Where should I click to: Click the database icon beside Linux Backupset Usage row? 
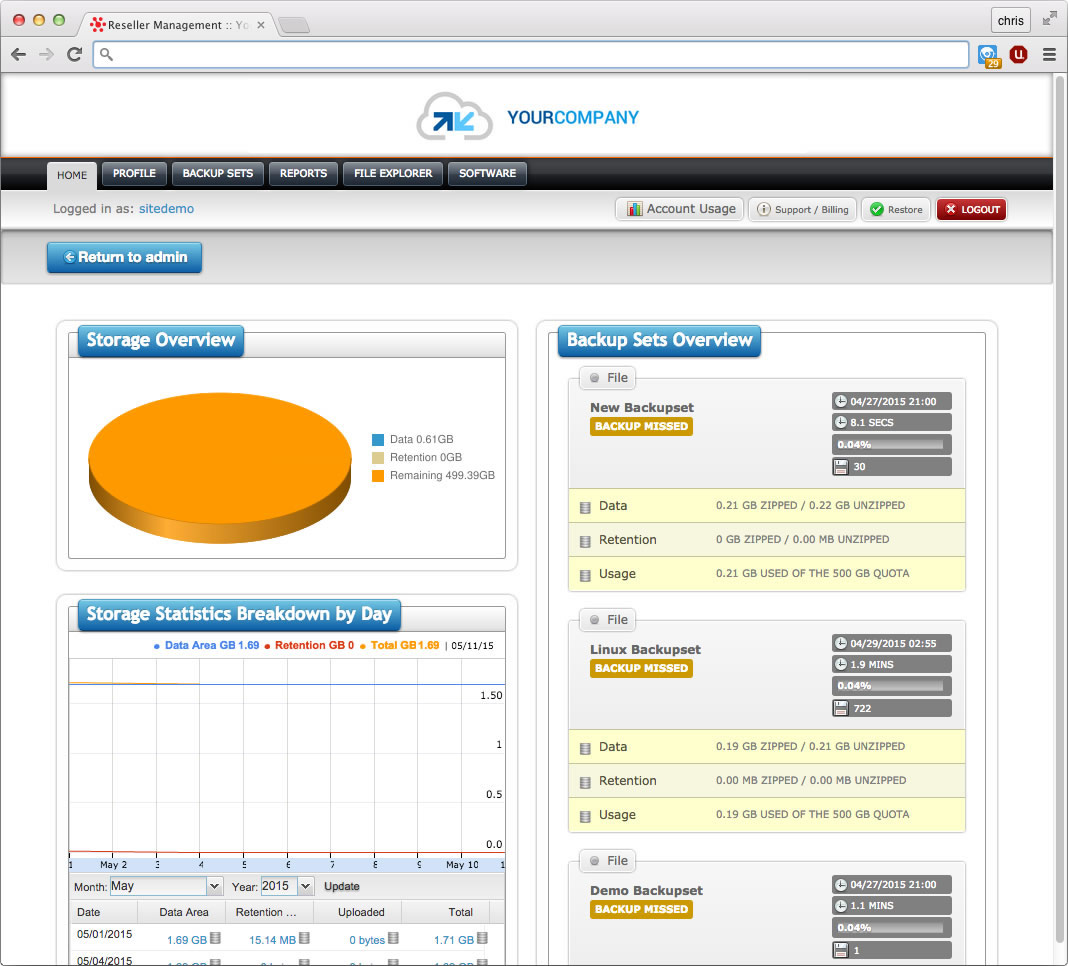tap(584, 816)
